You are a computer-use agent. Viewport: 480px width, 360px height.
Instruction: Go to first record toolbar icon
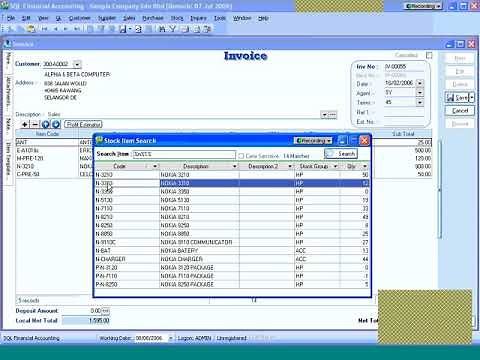click(44, 29)
